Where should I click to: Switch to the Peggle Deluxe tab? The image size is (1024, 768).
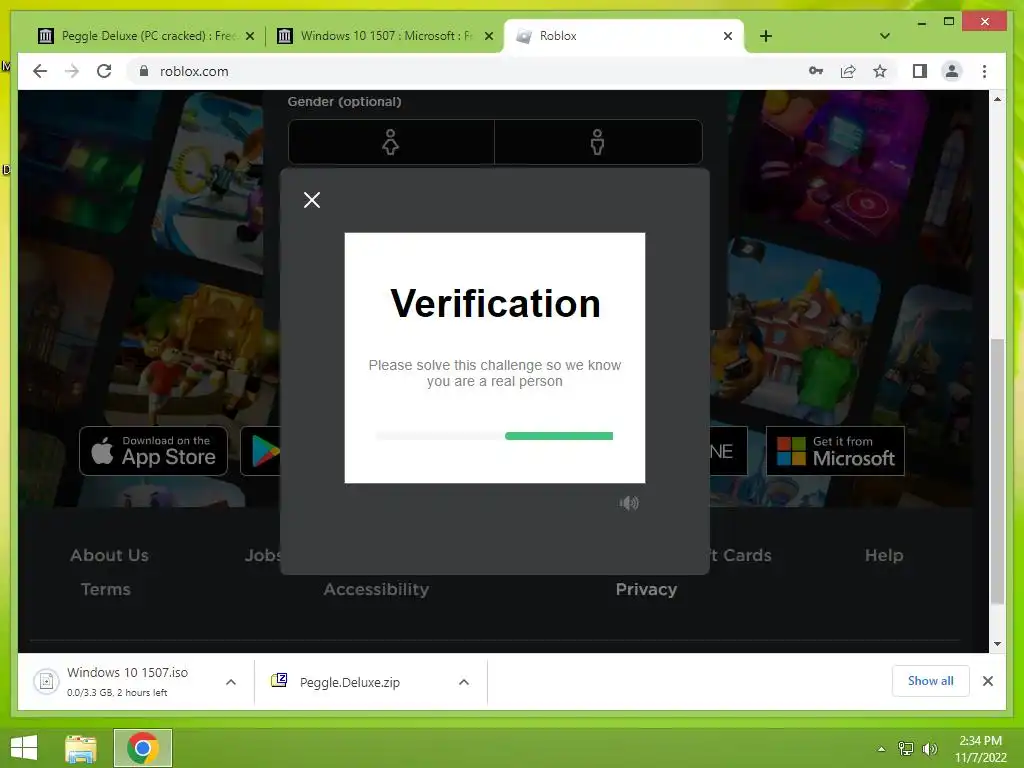tap(147, 36)
